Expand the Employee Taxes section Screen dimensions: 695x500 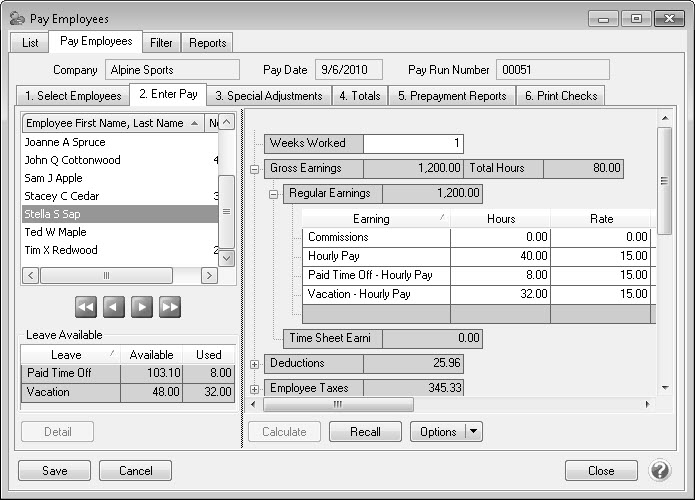tap(254, 389)
